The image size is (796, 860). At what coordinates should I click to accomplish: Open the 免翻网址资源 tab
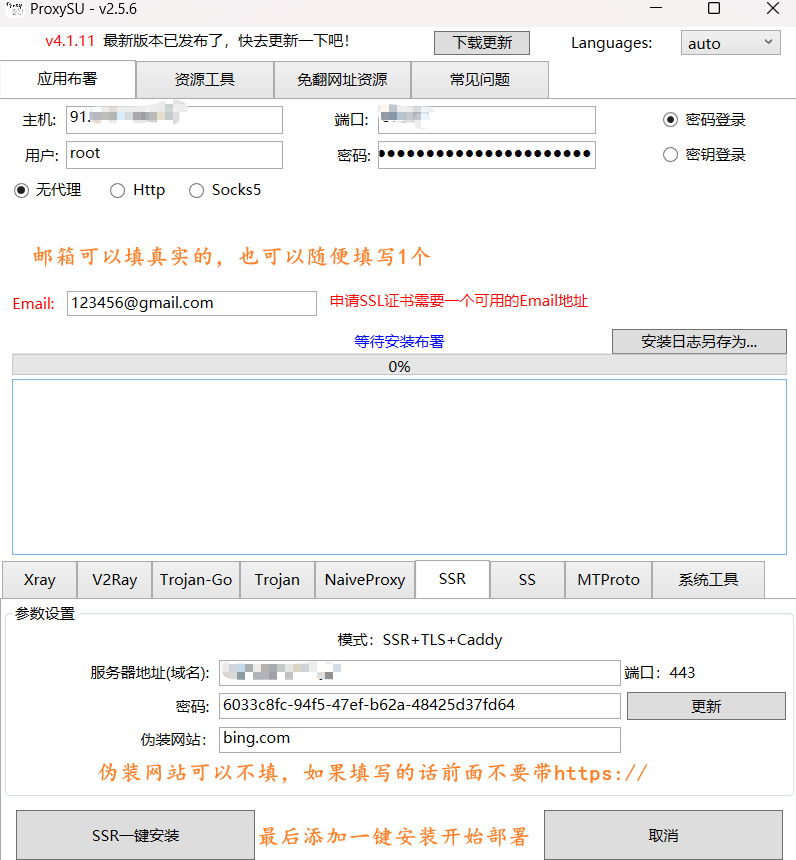tap(342, 80)
